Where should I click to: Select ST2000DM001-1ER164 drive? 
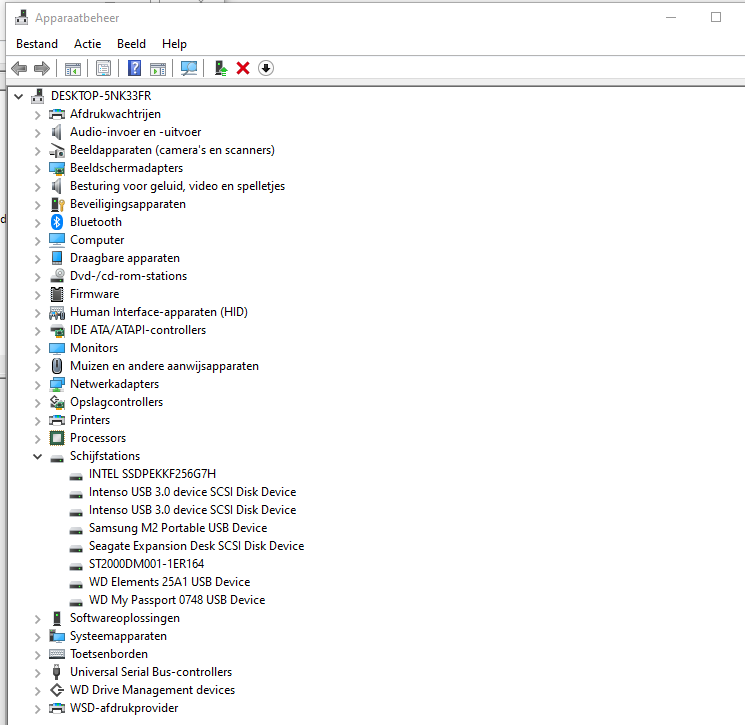point(146,564)
